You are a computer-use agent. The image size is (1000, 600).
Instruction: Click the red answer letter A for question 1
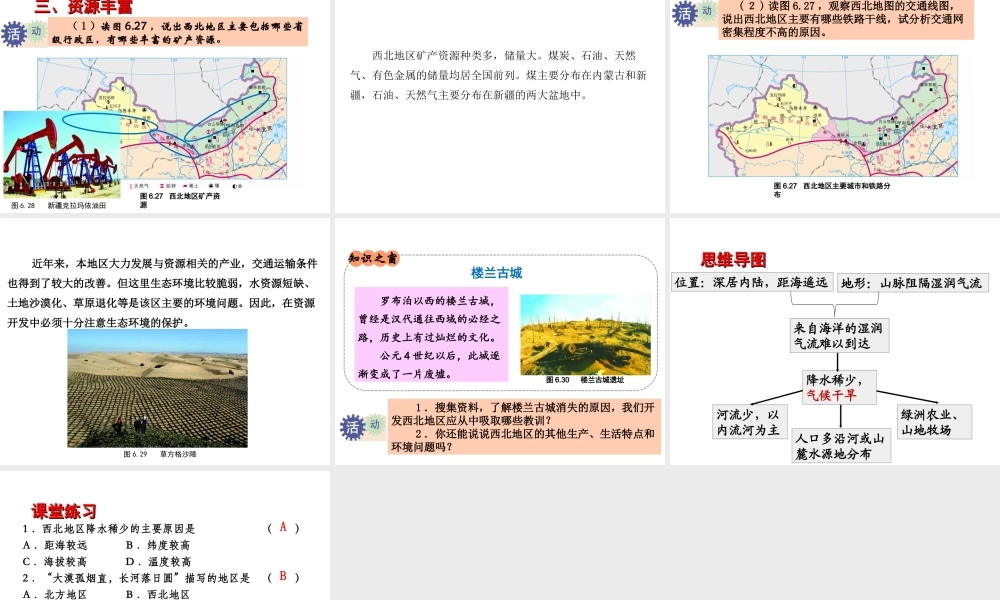click(283, 527)
